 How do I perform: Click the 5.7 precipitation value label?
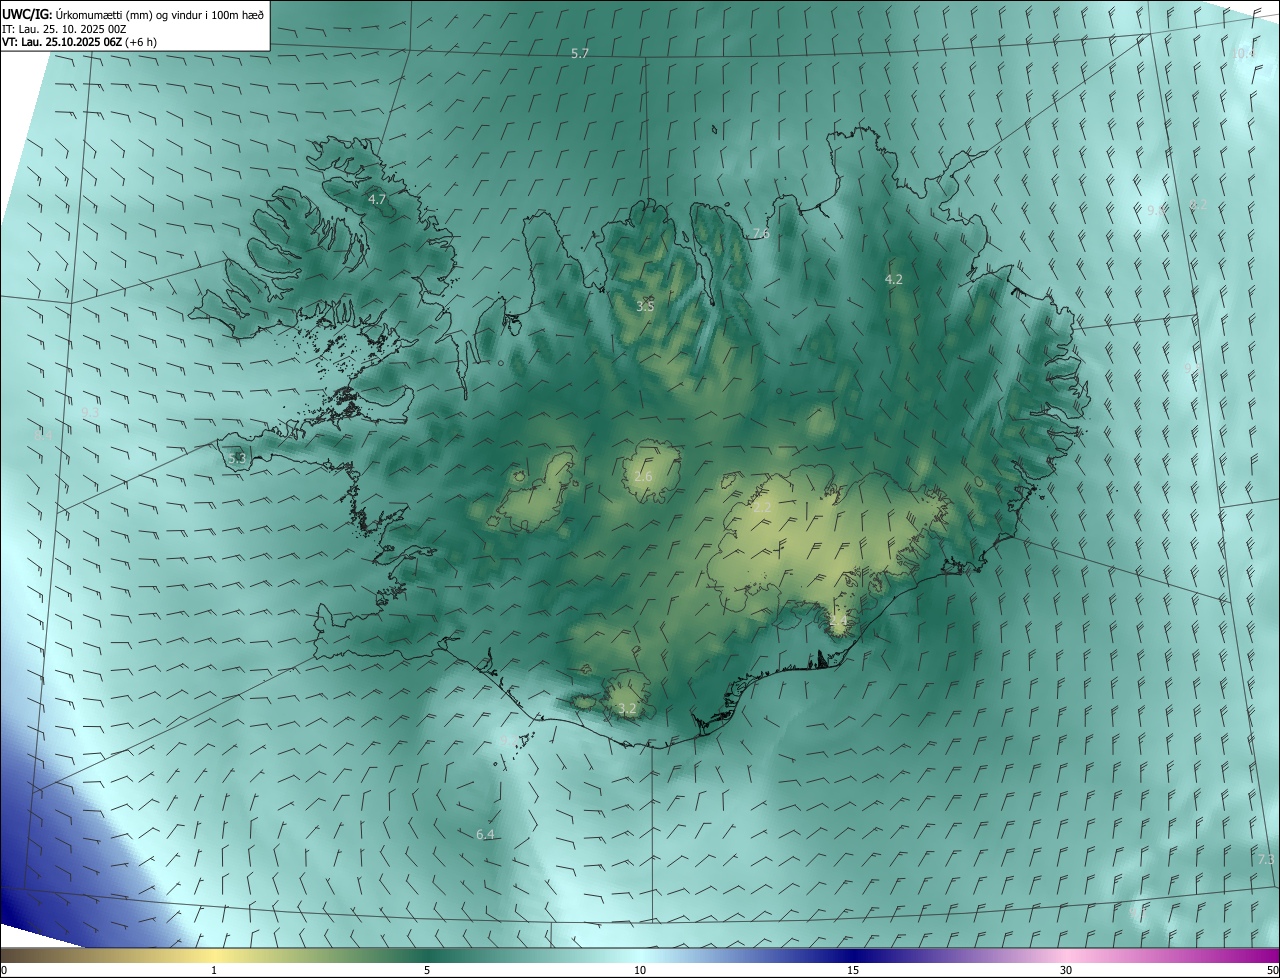click(x=580, y=53)
